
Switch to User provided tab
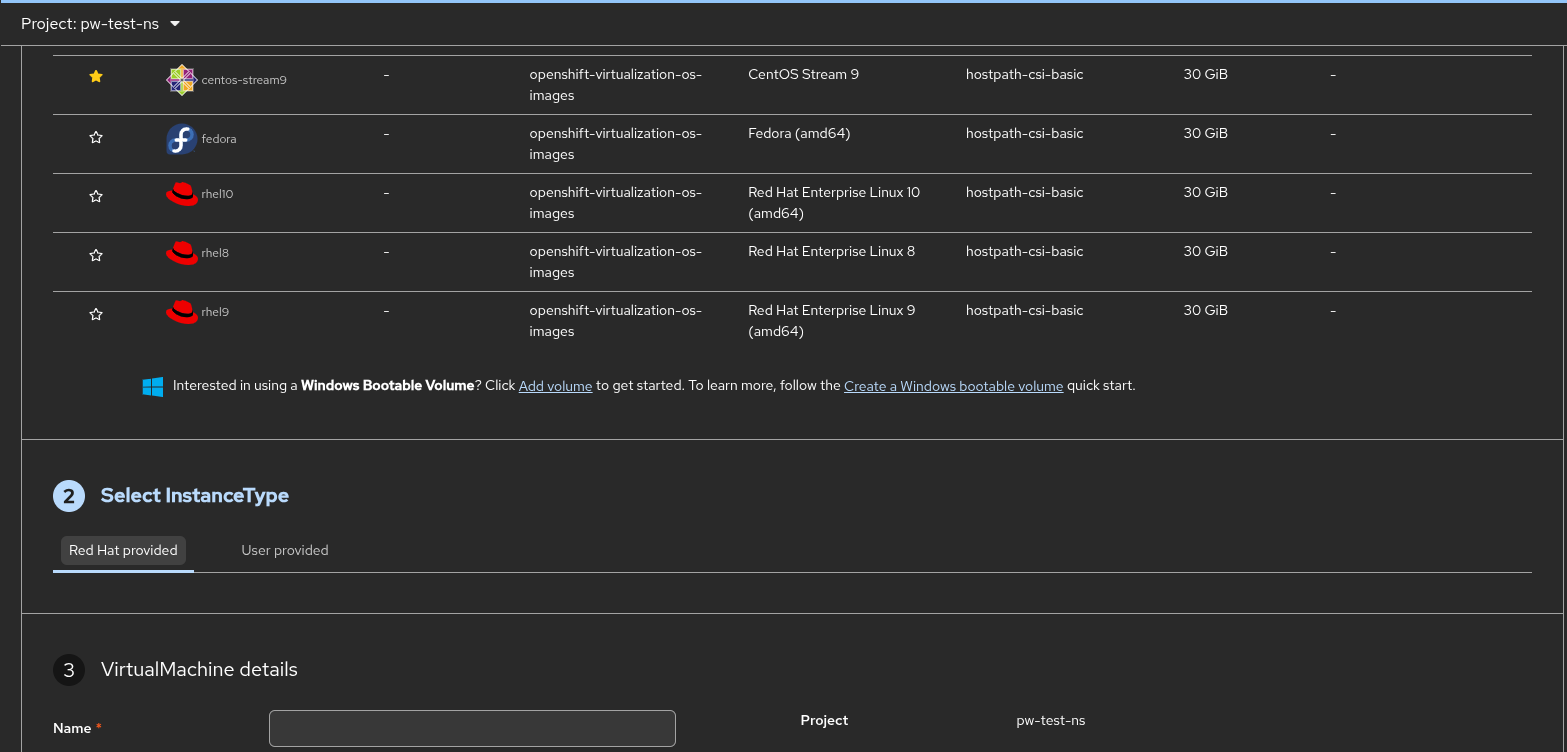[x=285, y=551]
